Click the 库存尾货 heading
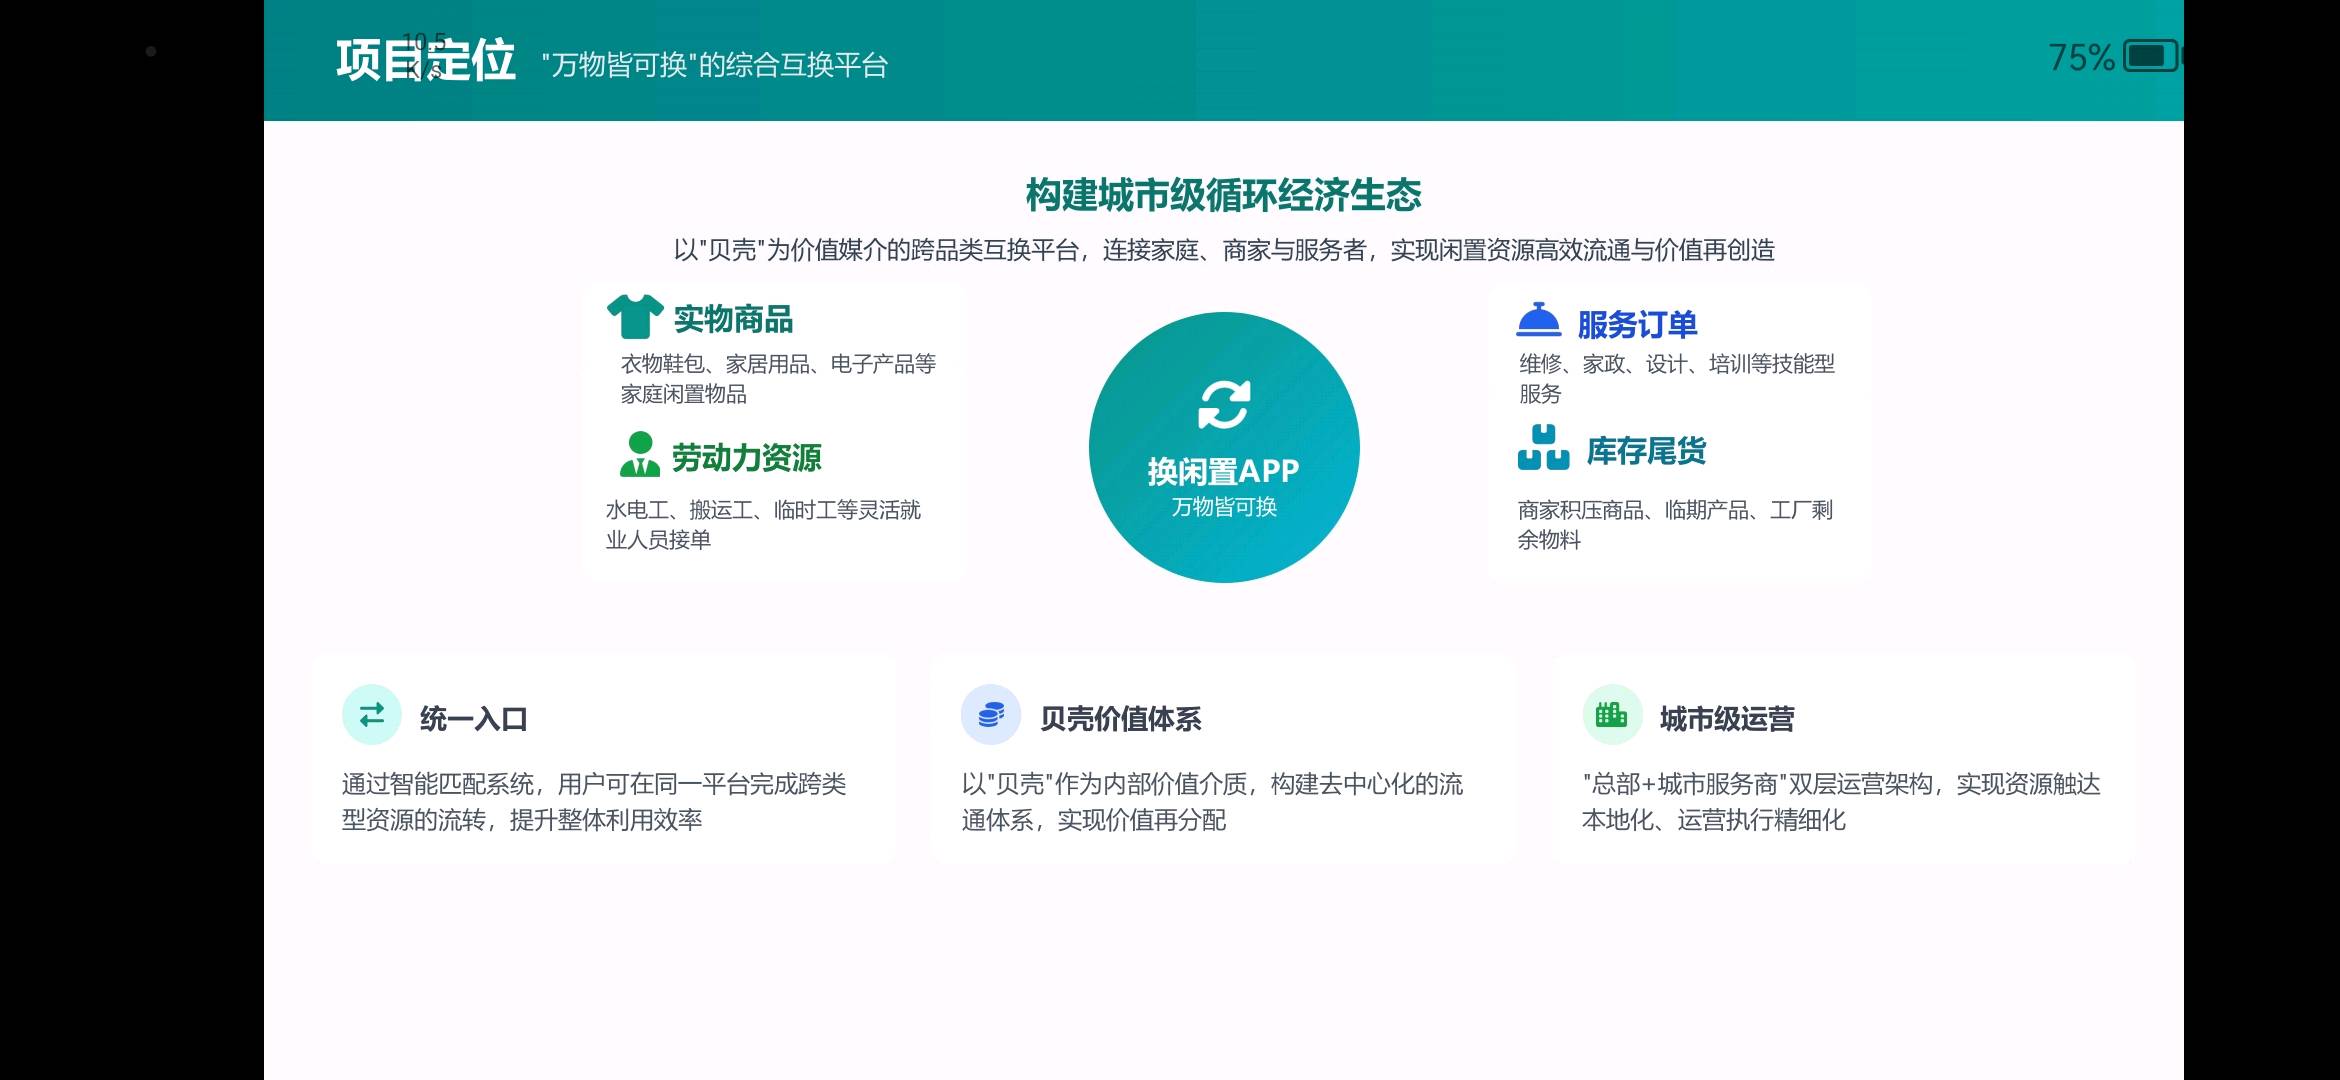 click(1646, 451)
